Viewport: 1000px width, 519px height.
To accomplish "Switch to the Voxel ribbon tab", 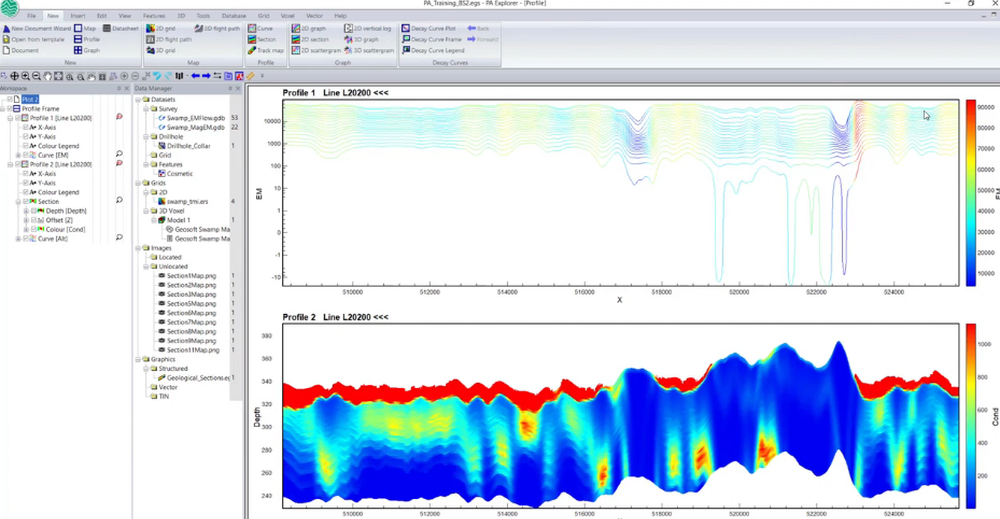I will [288, 15].
